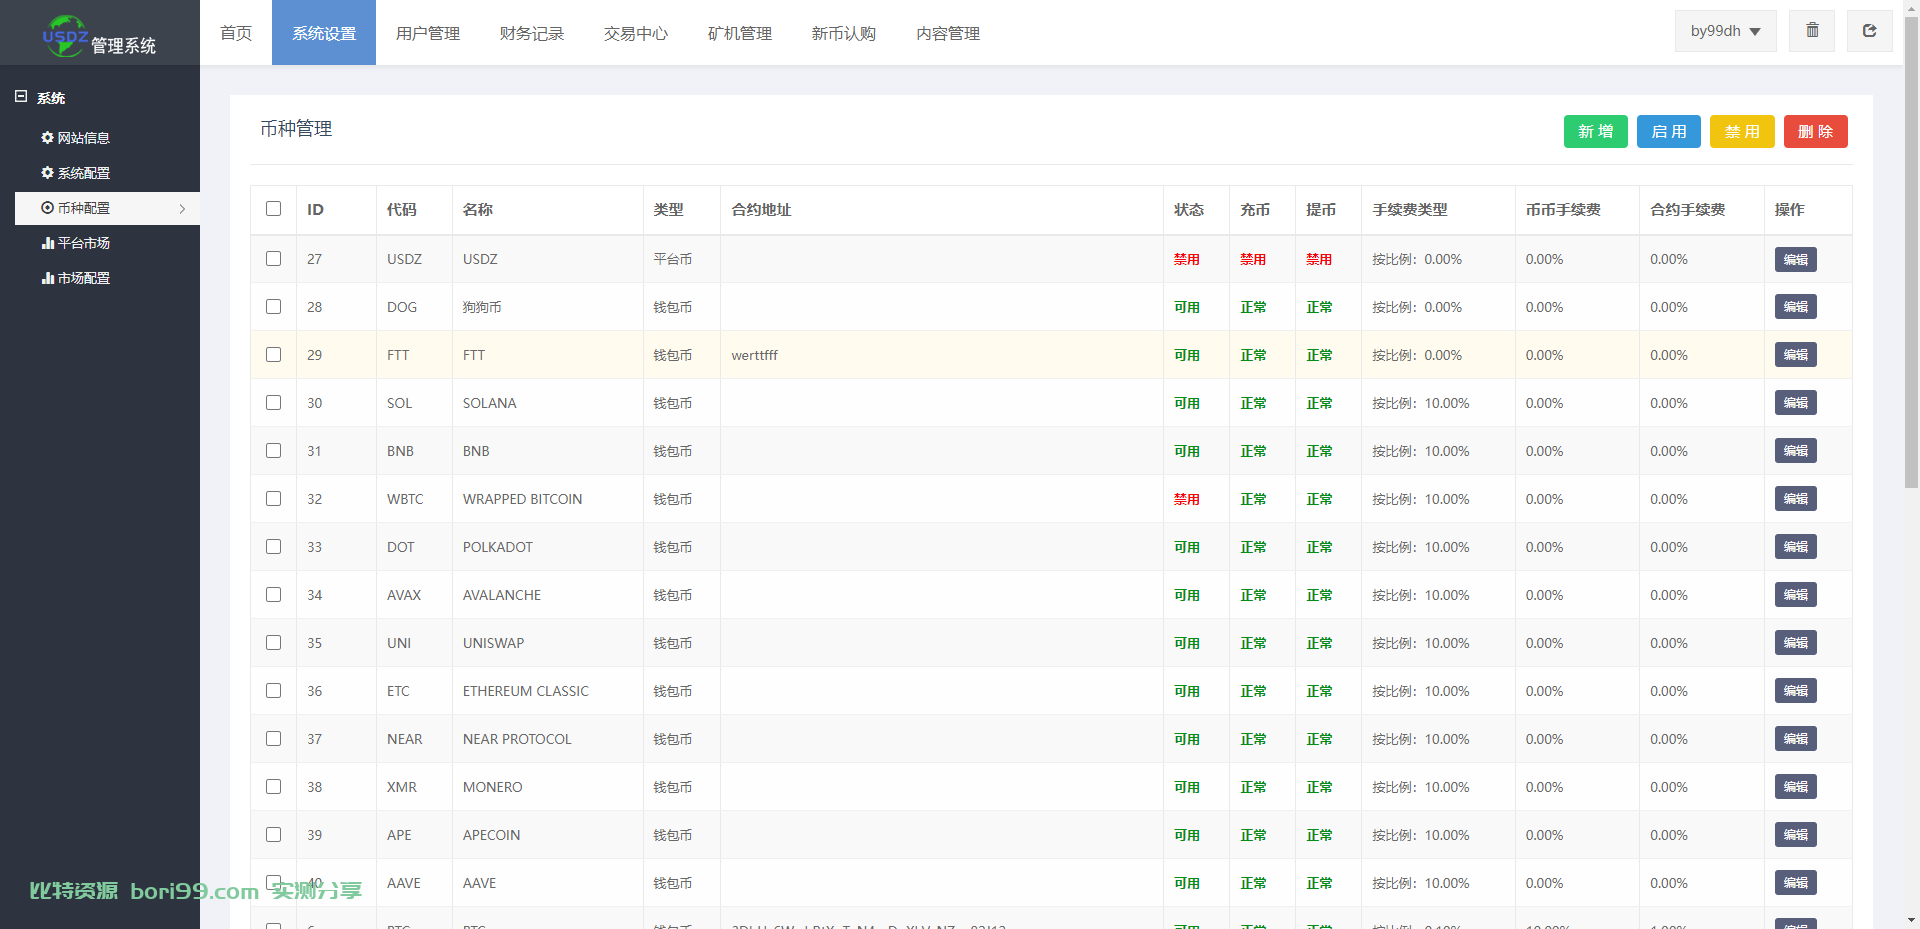Click the logout arrow icon in the header
1920x929 pixels.
point(1869,31)
